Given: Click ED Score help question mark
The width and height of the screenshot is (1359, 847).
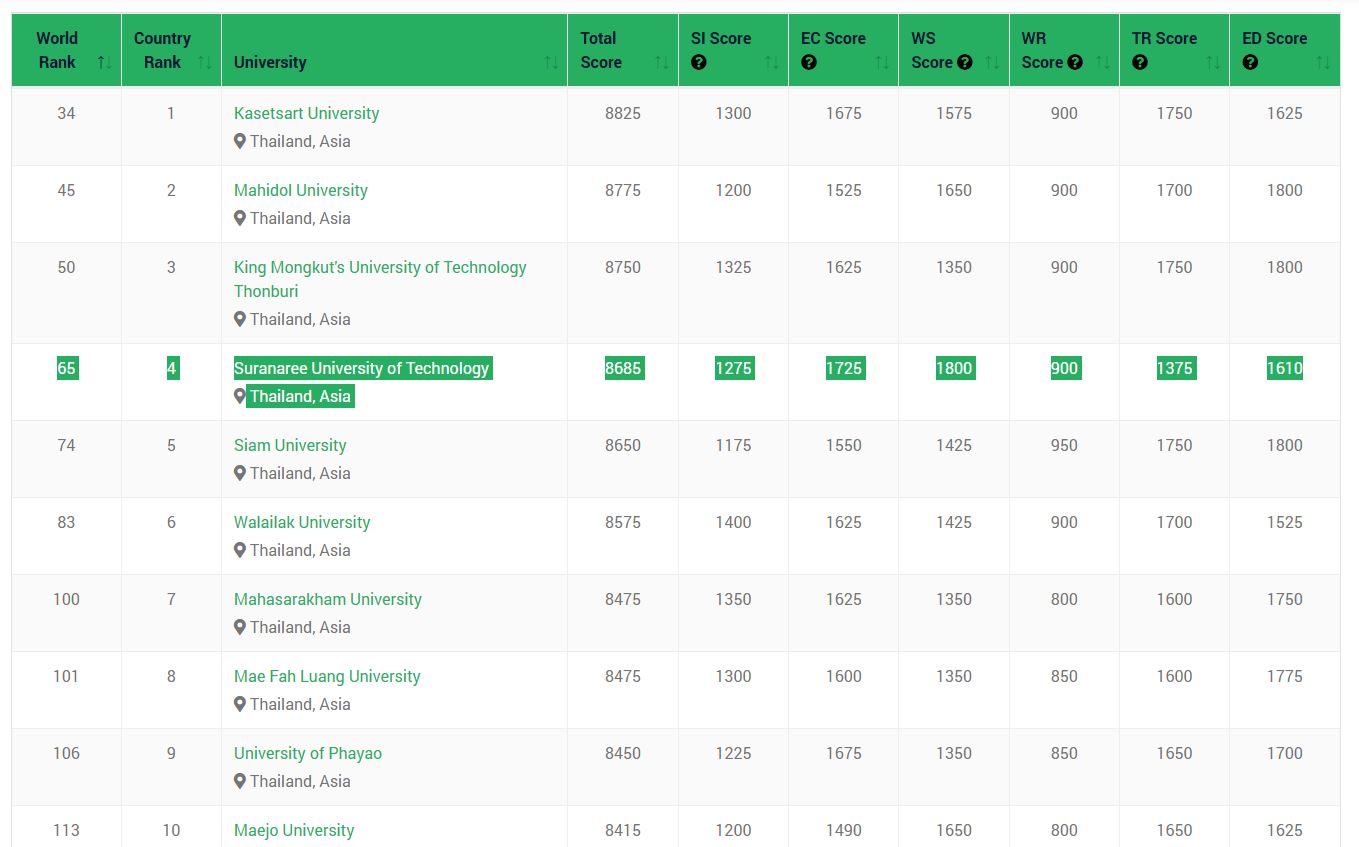Looking at the screenshot, I should pyautogui.click(x=1250, y=62).
